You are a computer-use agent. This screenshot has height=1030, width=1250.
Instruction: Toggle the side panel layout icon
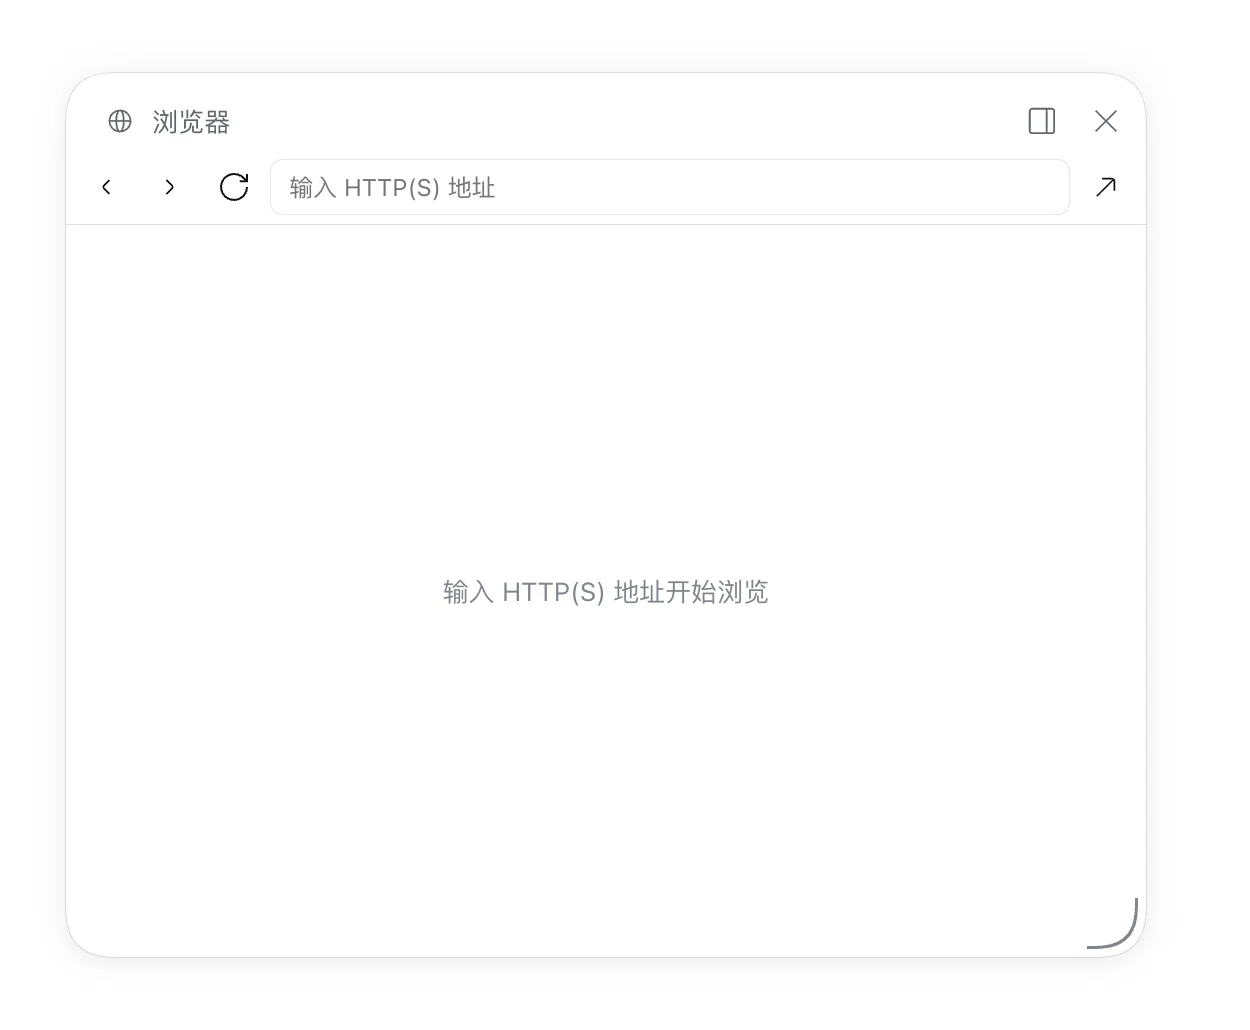coord(1042,121)
